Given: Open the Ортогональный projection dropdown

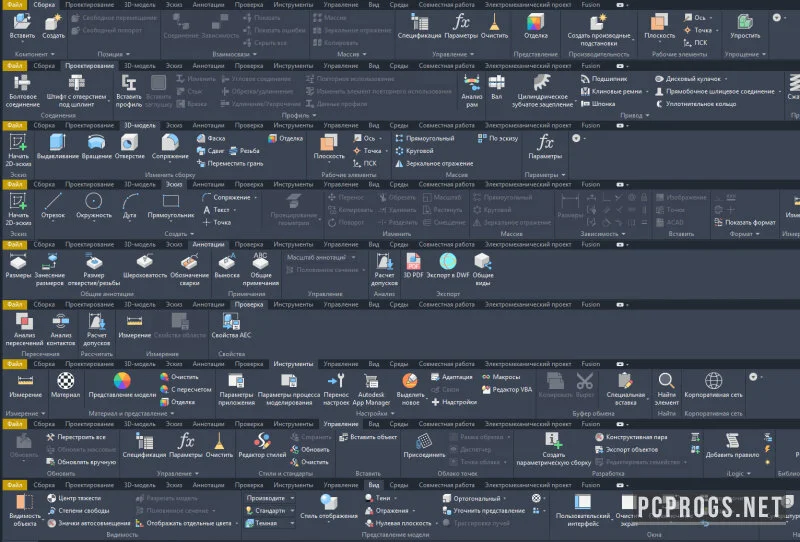Looking at the screenshot, I should click(x=474, y=498).
